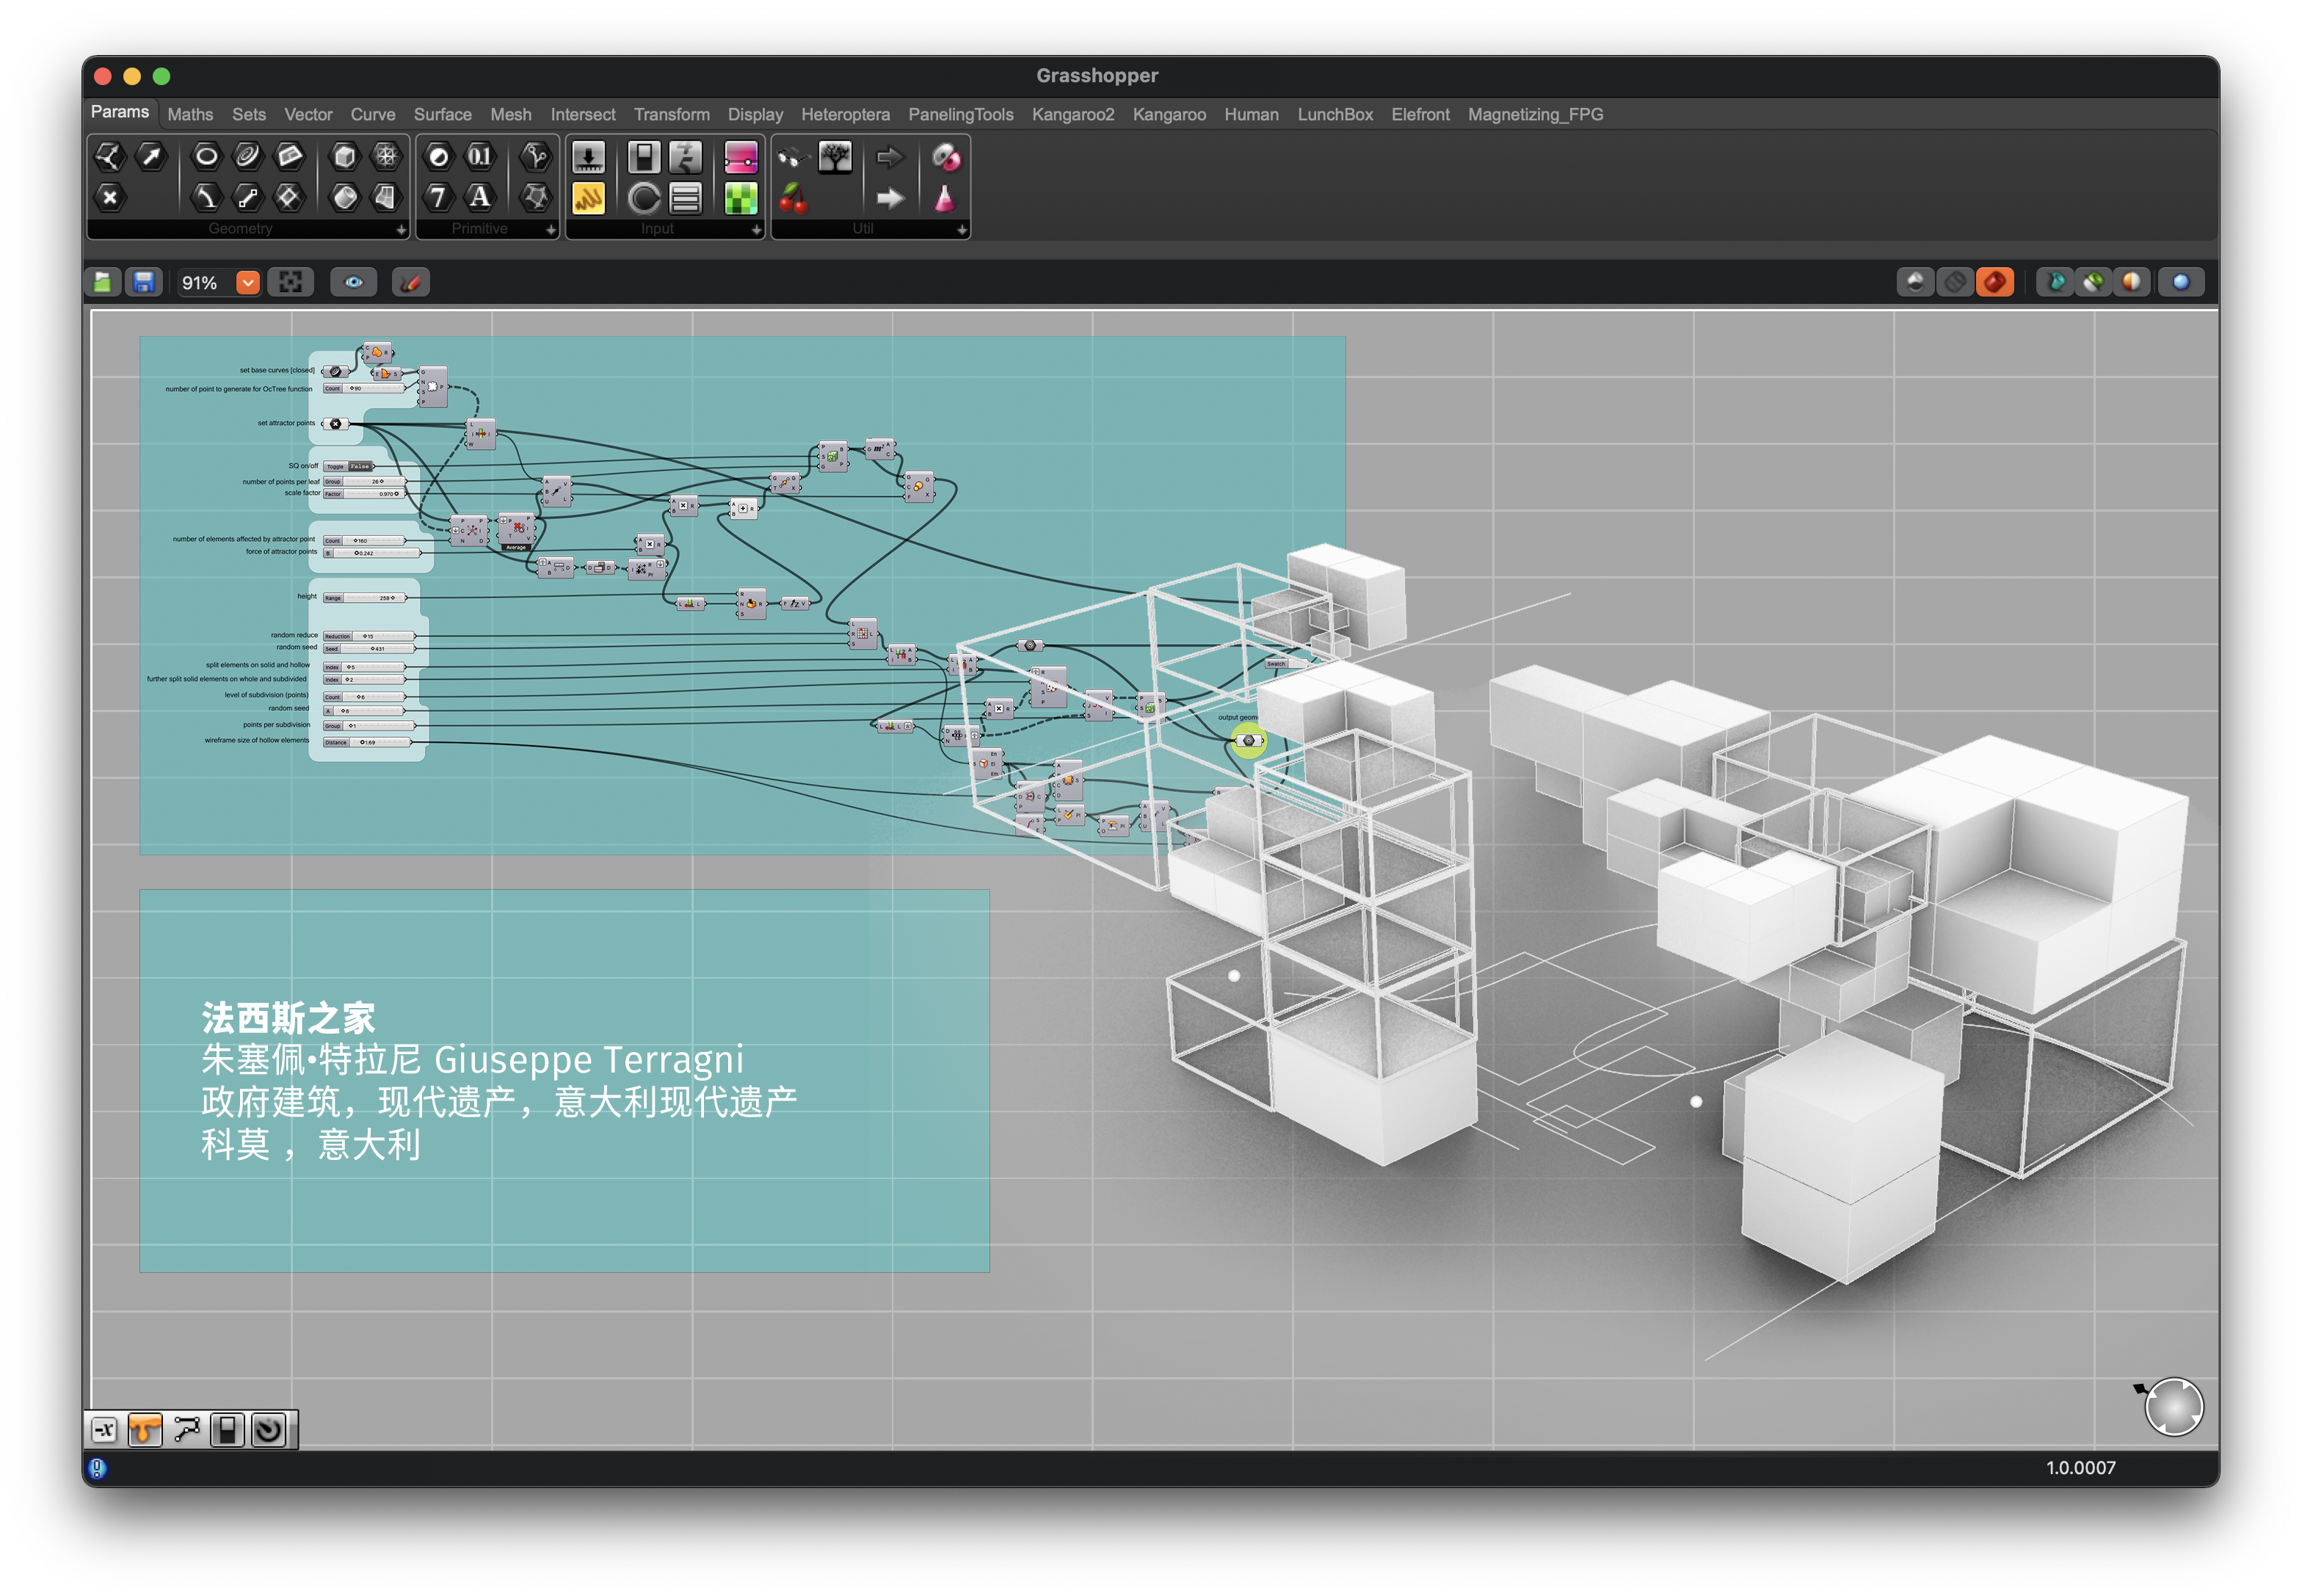The width and height of the screenshot is (2302, 1596).
Task: Open the zoom percentage dropdown arrow
Action: coord(248,283)
